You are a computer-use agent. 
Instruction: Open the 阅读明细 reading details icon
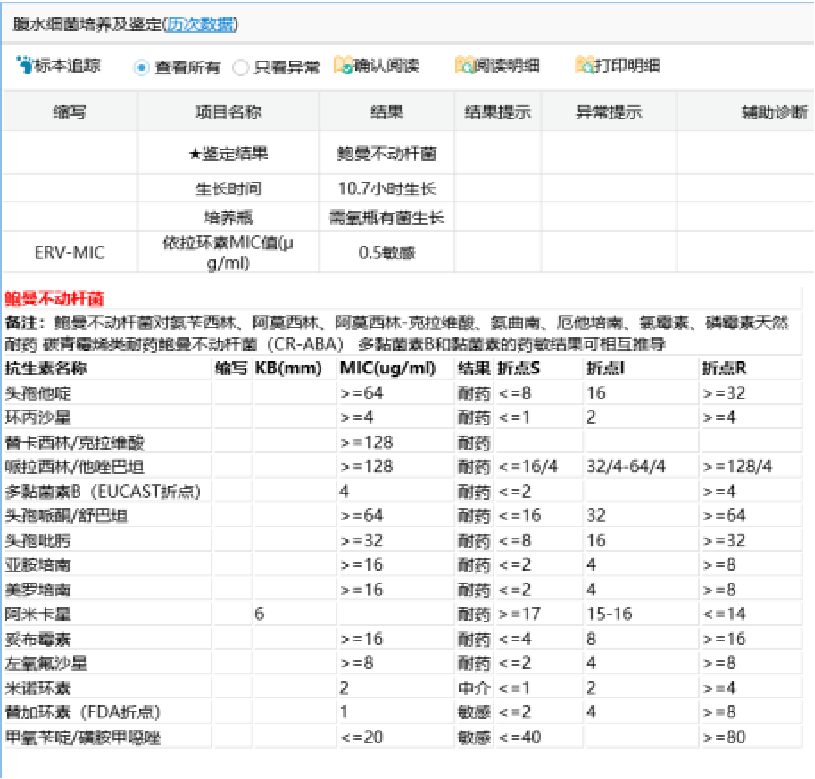[x=465, y=67]
